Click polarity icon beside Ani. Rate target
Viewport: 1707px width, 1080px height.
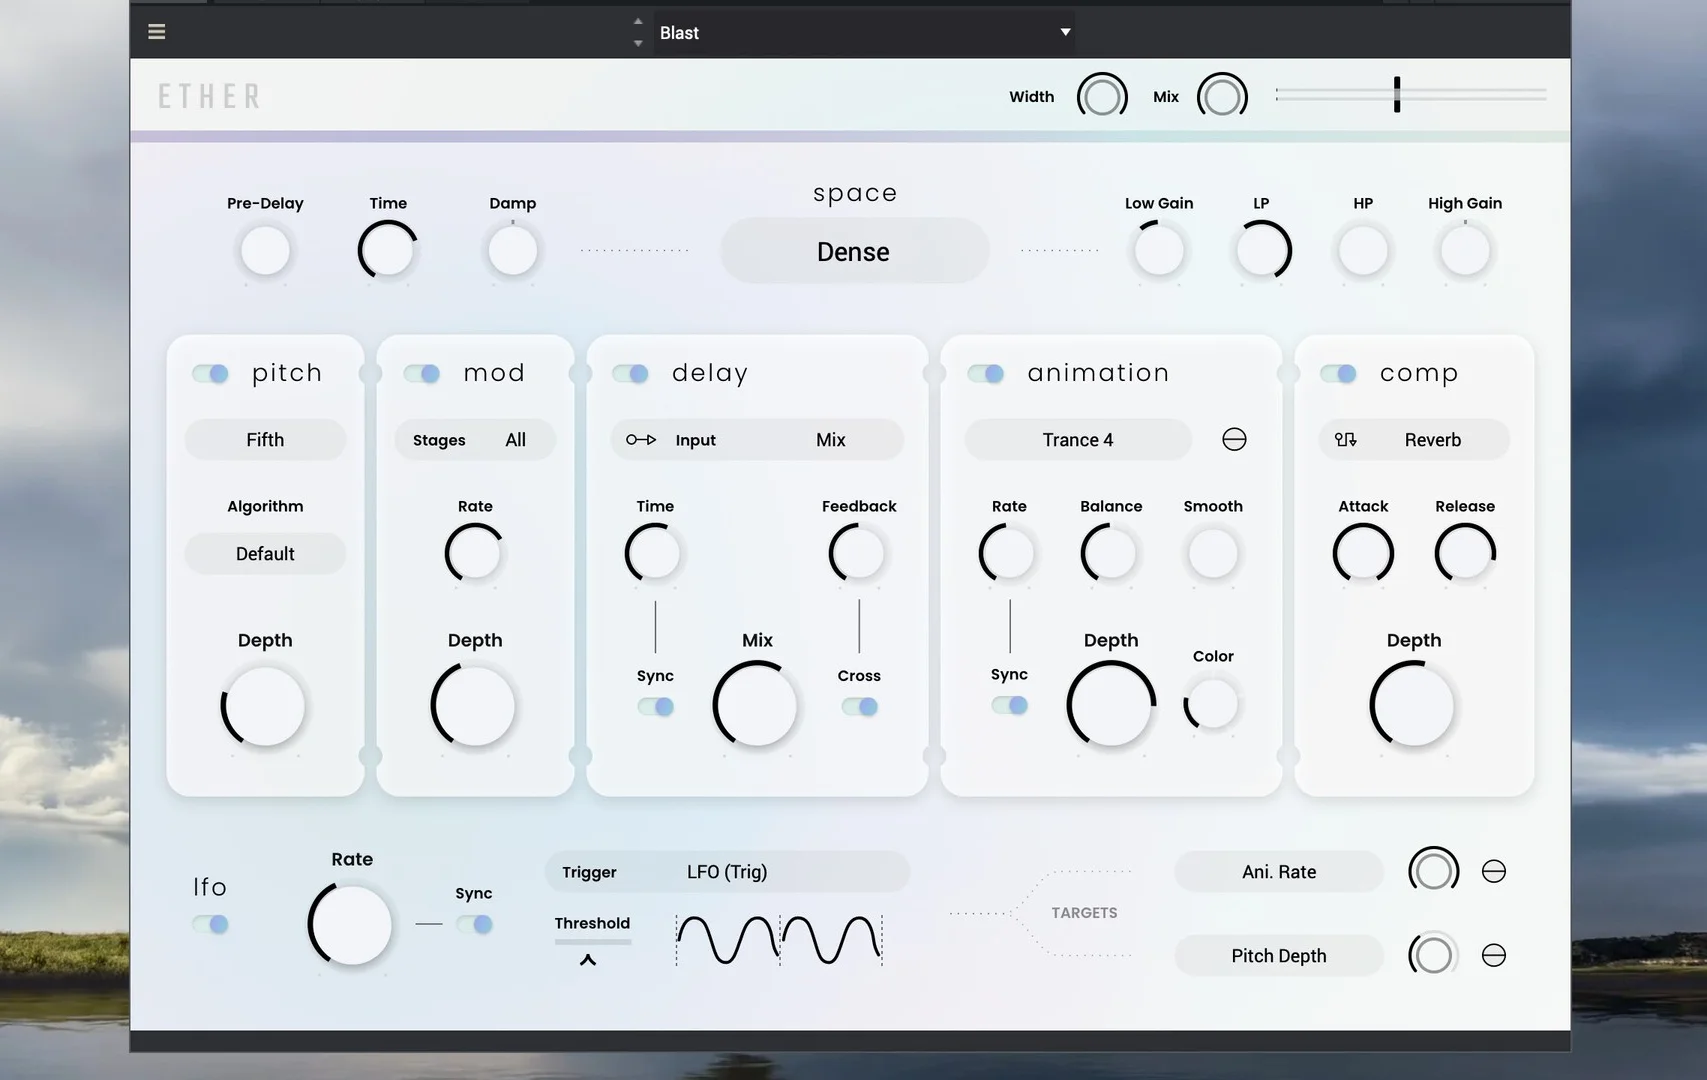click(x=1493, y=872)
